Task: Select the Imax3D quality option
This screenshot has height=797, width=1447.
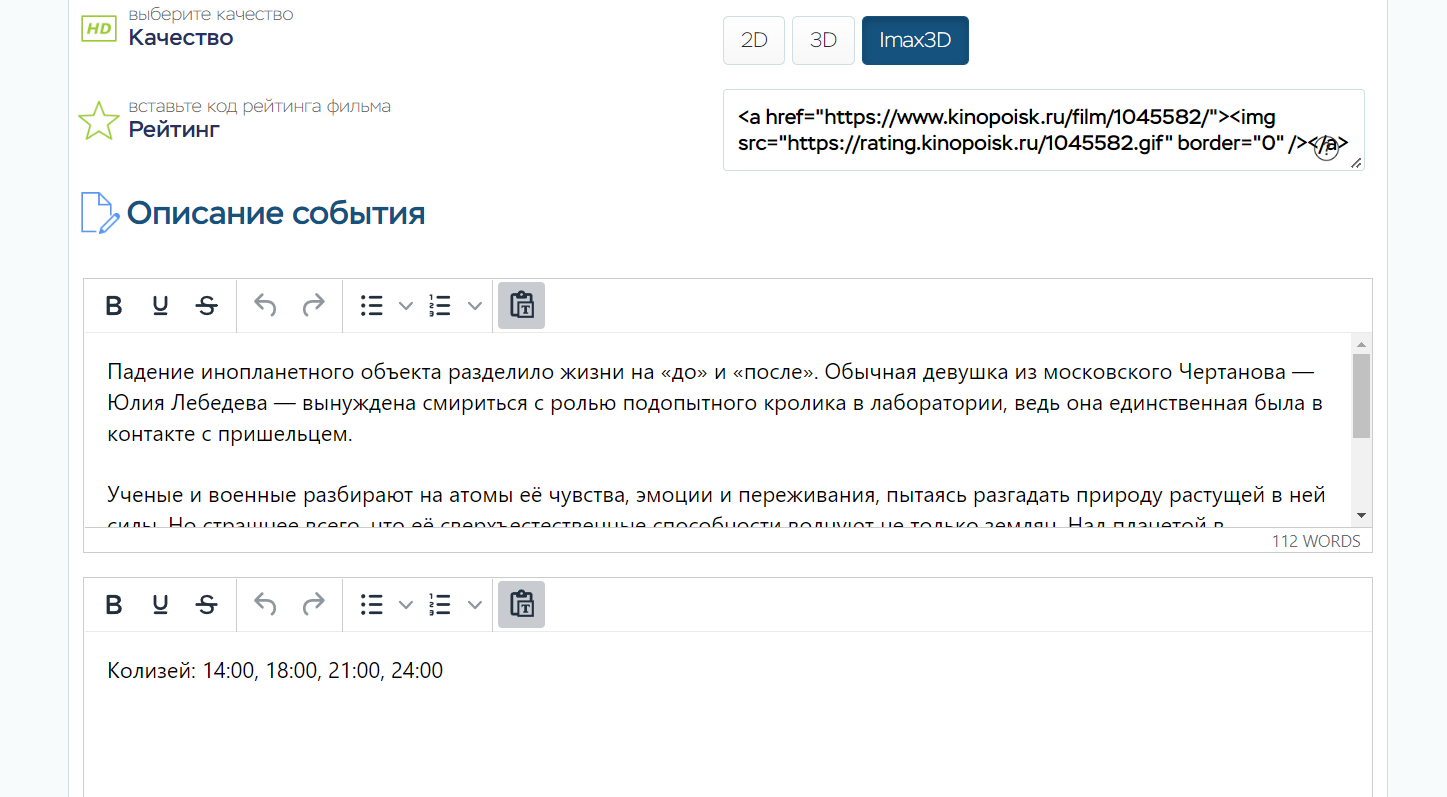Action: tap(915, 41)
